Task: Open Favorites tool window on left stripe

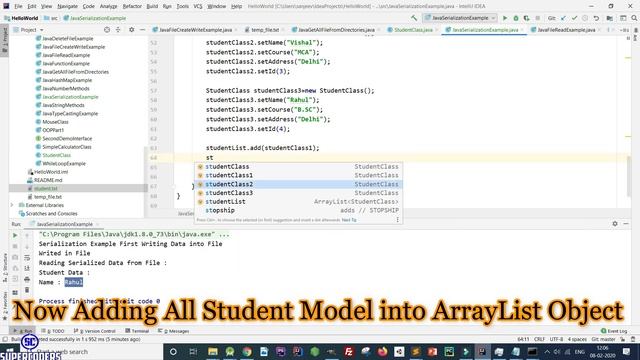Action: tap(5, 306)
